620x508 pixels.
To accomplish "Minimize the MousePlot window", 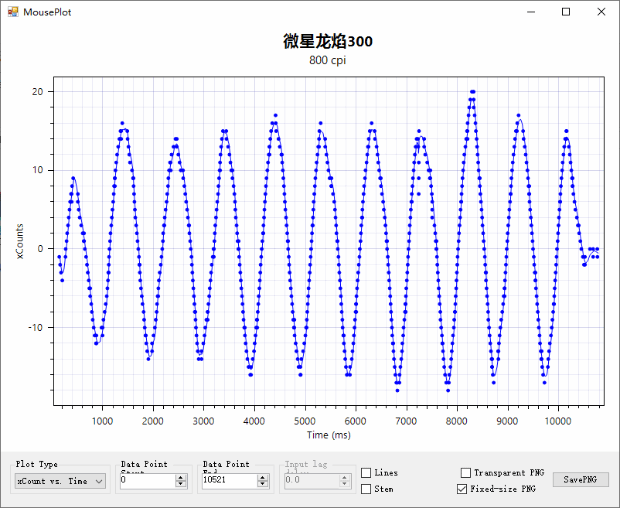I will (x=531, y=12).
